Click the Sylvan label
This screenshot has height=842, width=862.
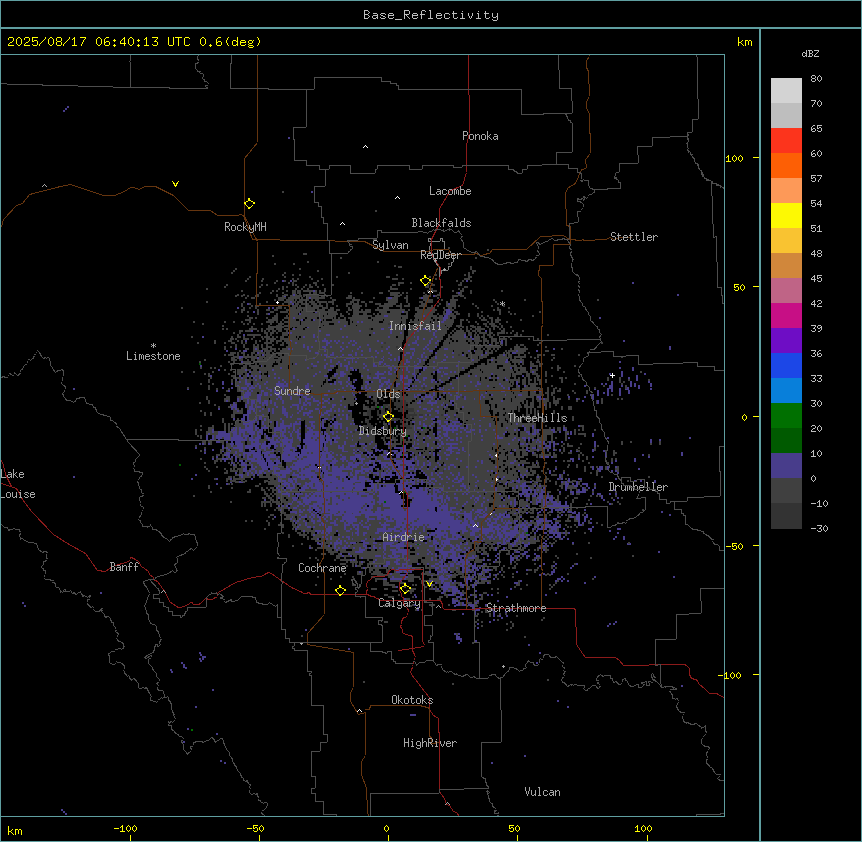(390, 245)
